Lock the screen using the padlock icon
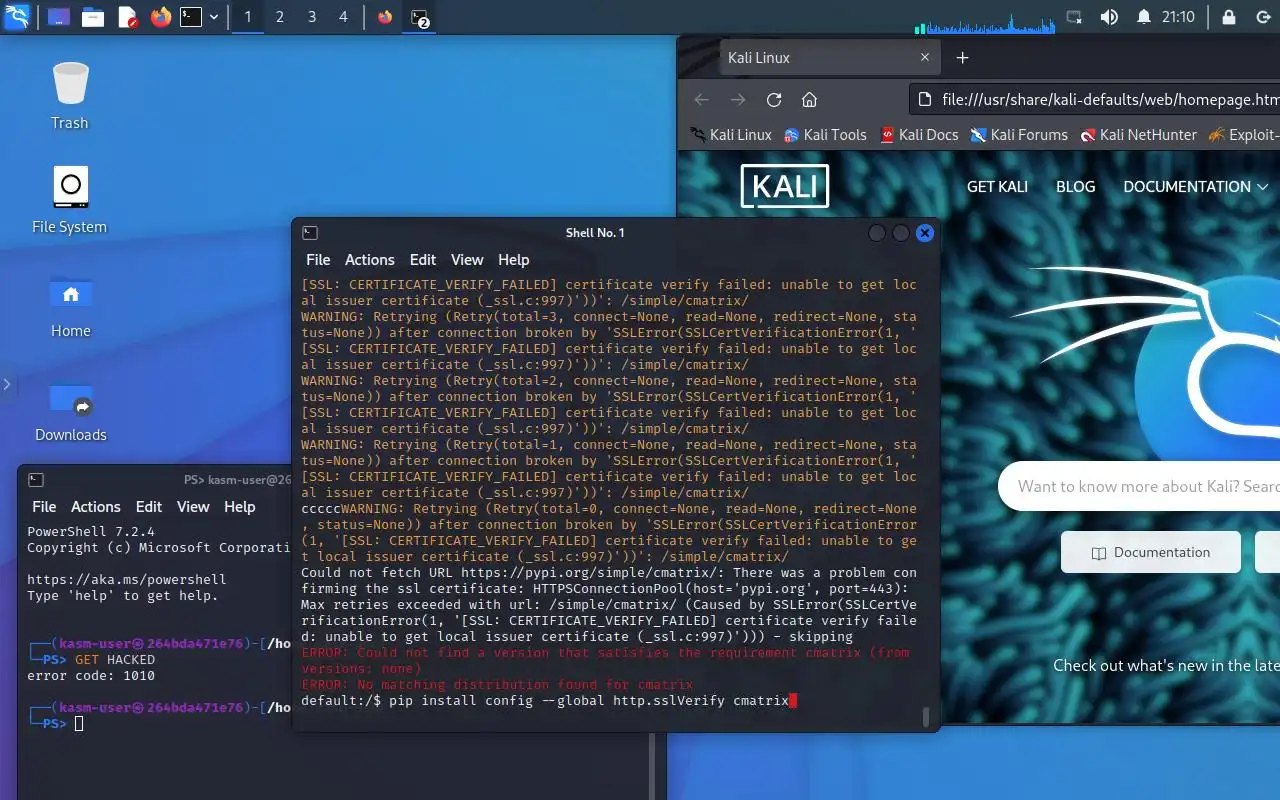1280x800 pixels. coord(1229,17)
